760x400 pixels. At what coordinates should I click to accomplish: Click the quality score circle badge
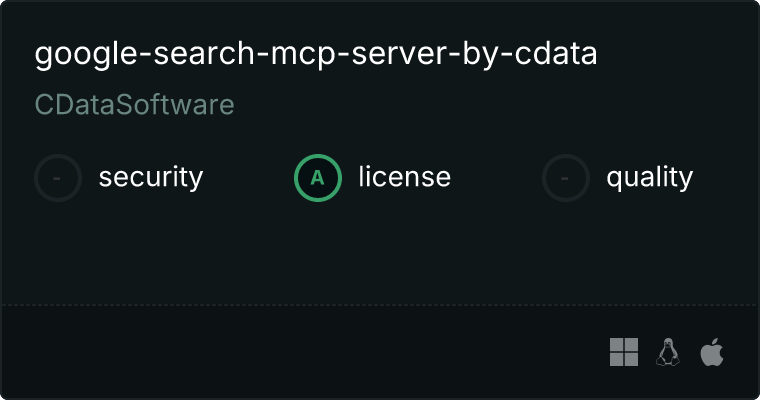click(x=566, y=178)
